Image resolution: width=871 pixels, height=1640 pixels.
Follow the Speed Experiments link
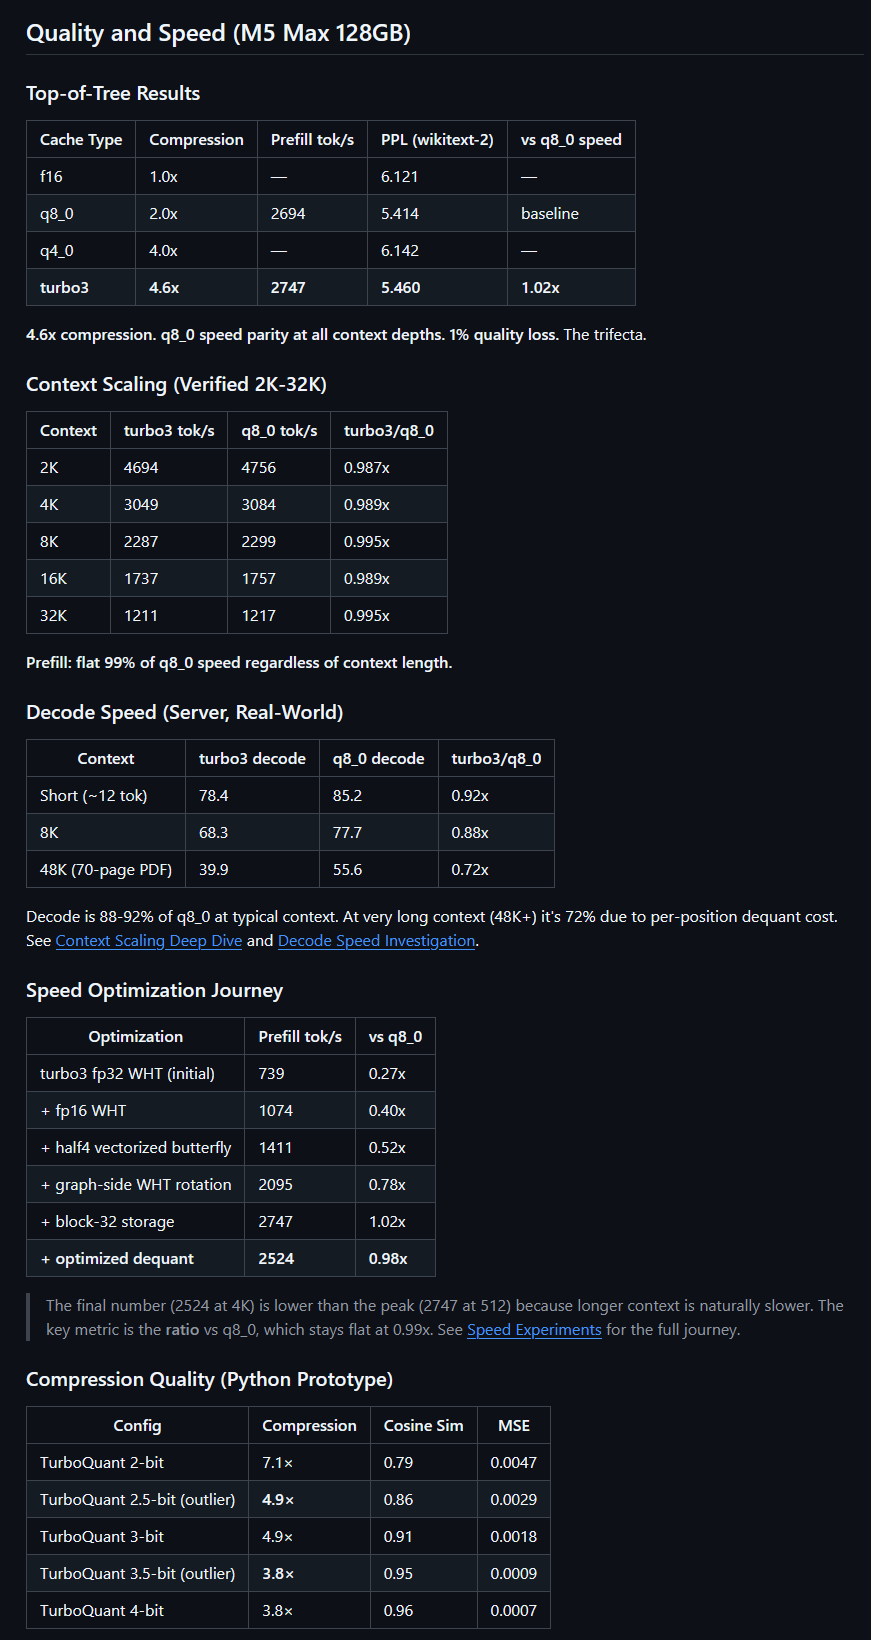point(534,1330)
